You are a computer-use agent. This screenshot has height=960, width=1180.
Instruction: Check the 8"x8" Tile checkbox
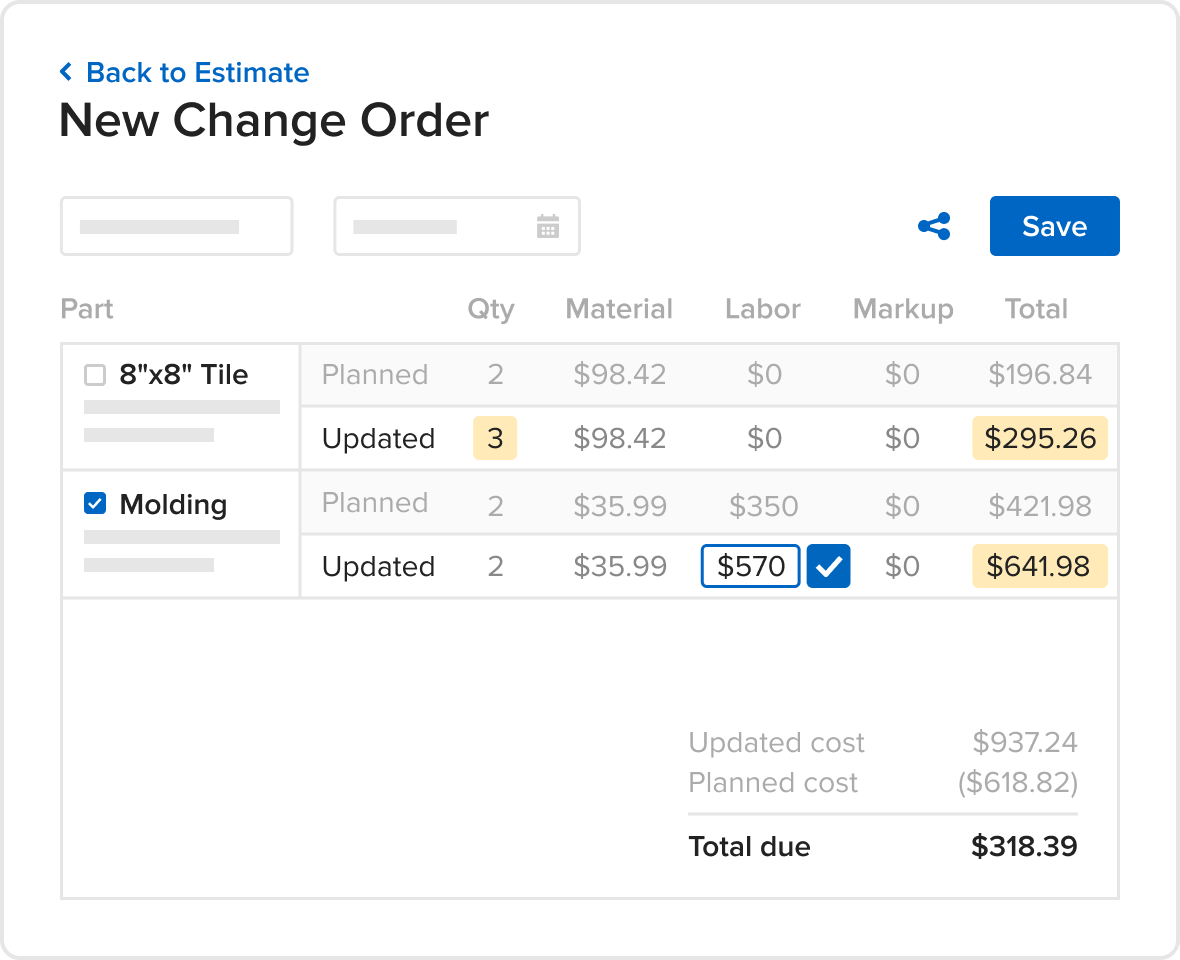[95, 375]
